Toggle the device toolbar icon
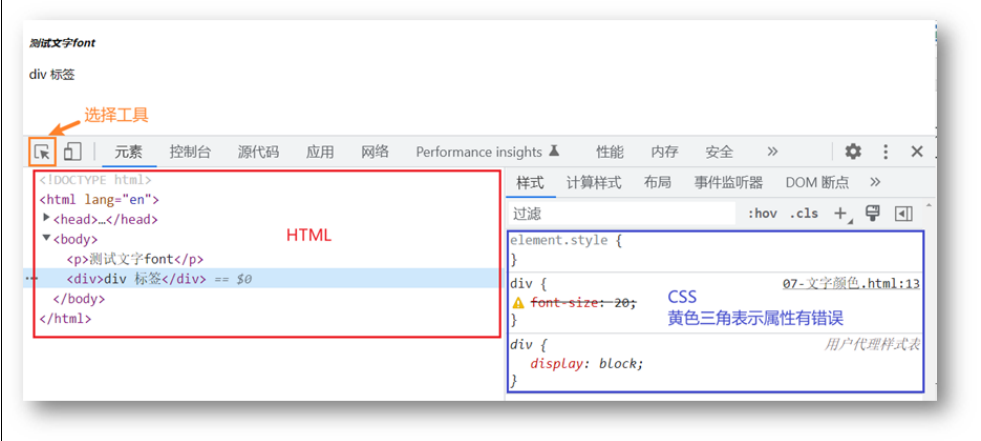 tap(73, 151)
